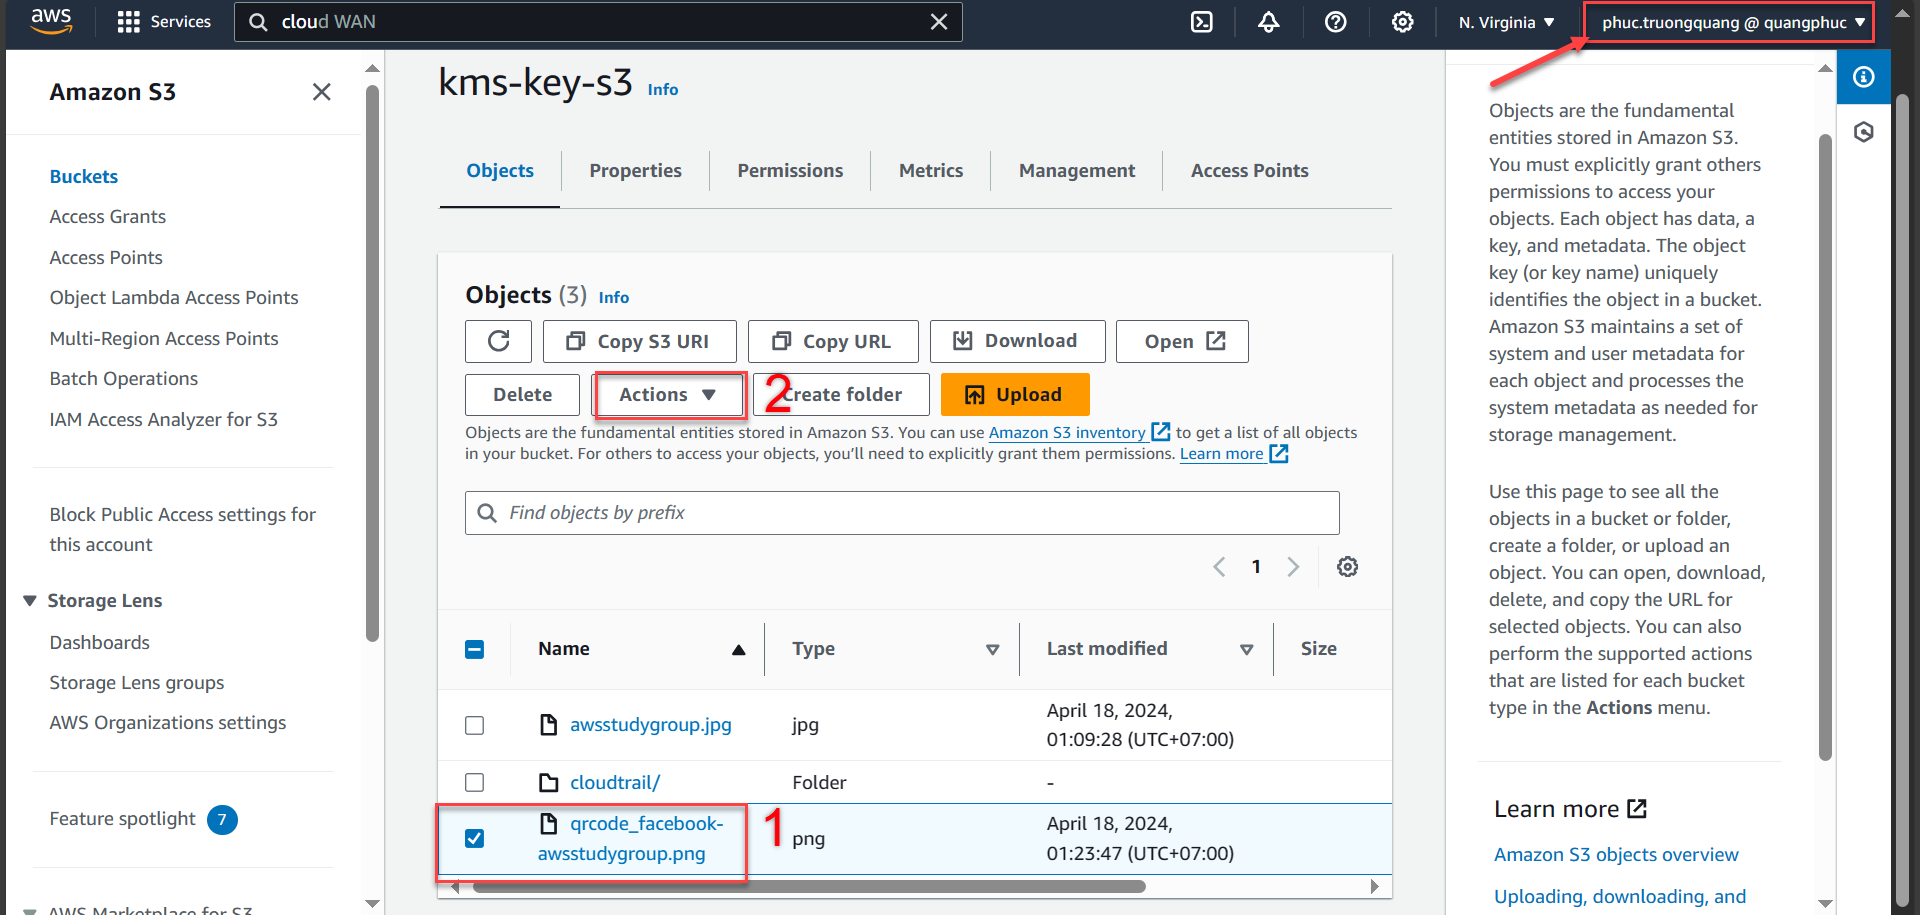Uncheck qrcode_facebook-awsstudygroup.png checkbox

(475, 838)
